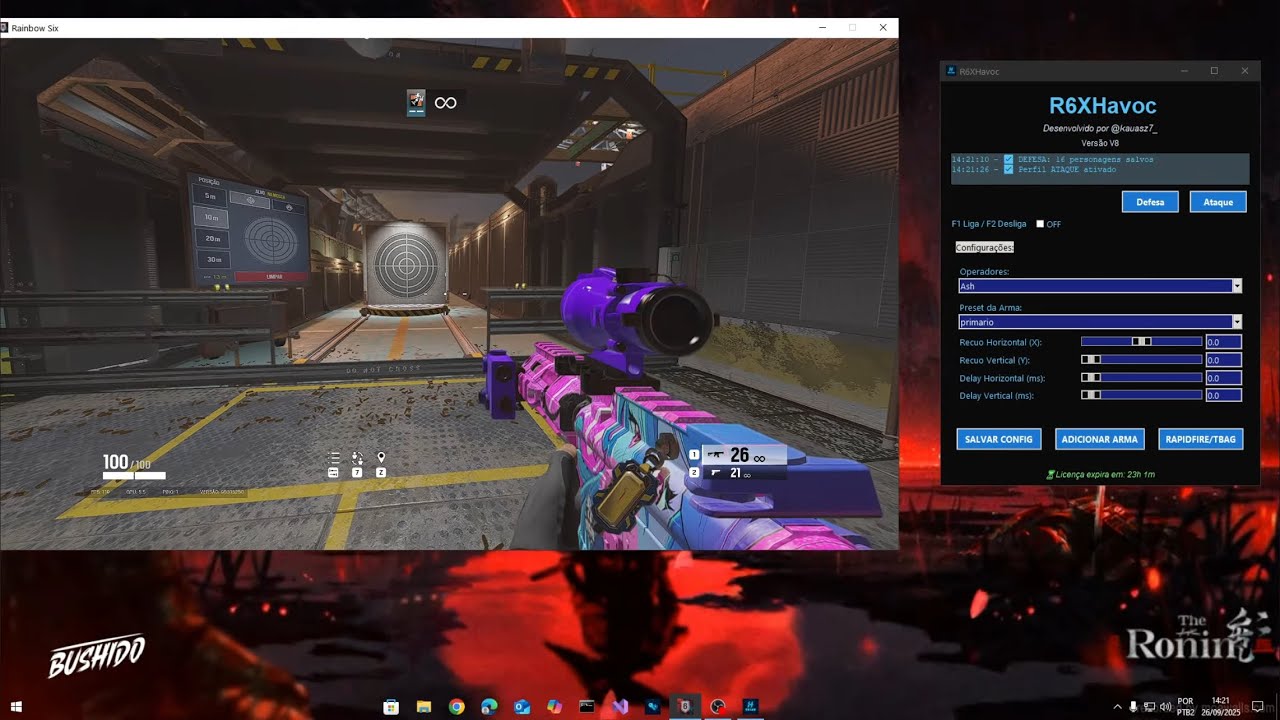Select primary weapon slot 1 in HUD
This screenshot has height=720, width=1280.
tap(694, 455)
